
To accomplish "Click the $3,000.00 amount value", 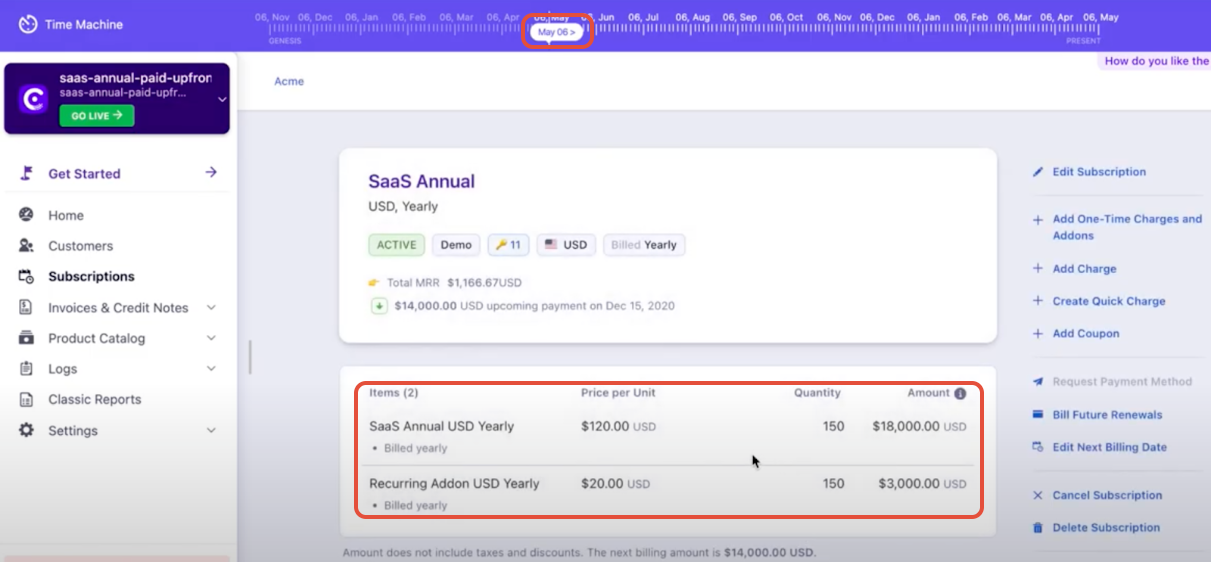I will [922, 483].
